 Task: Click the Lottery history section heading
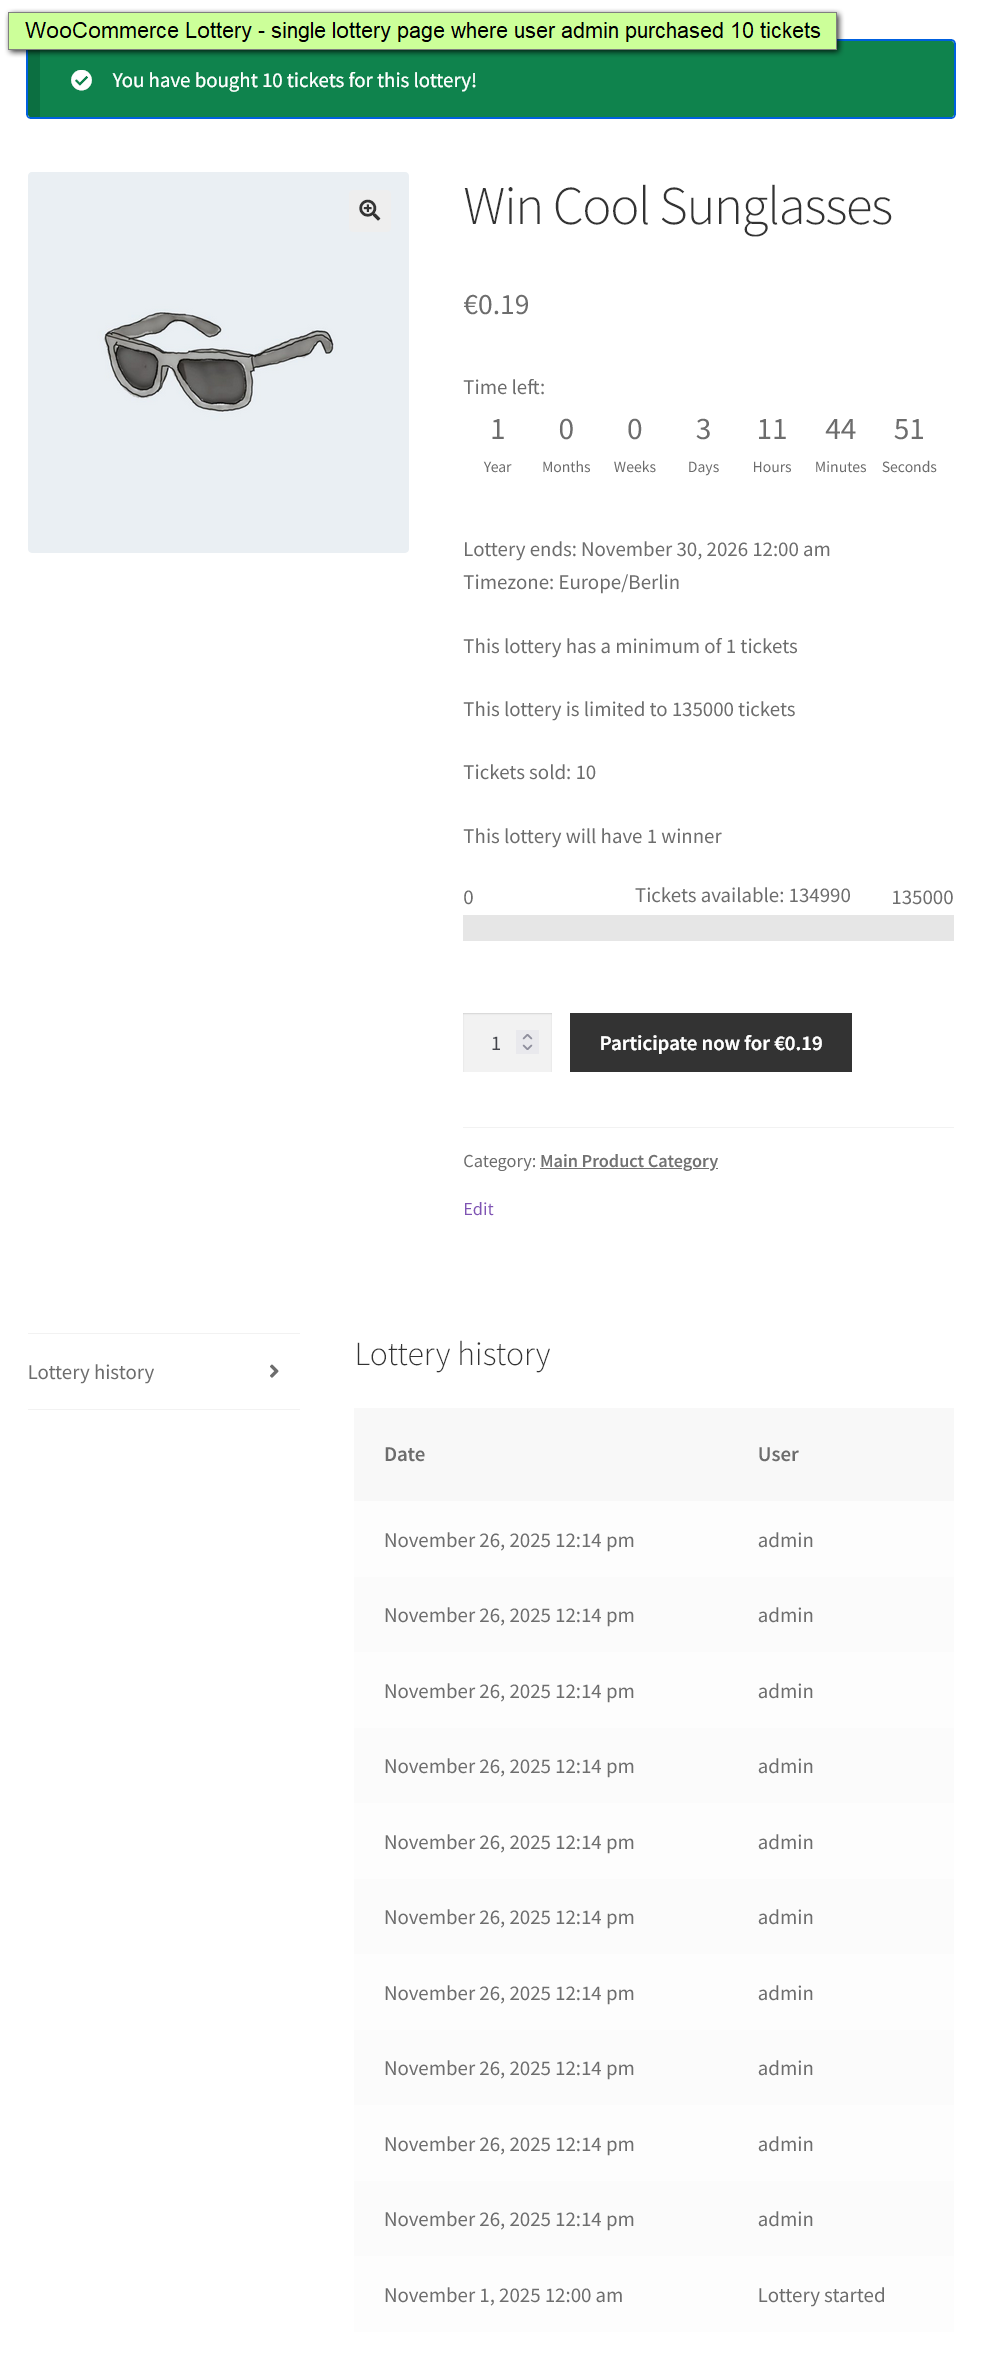click(x=452, y=1355)
